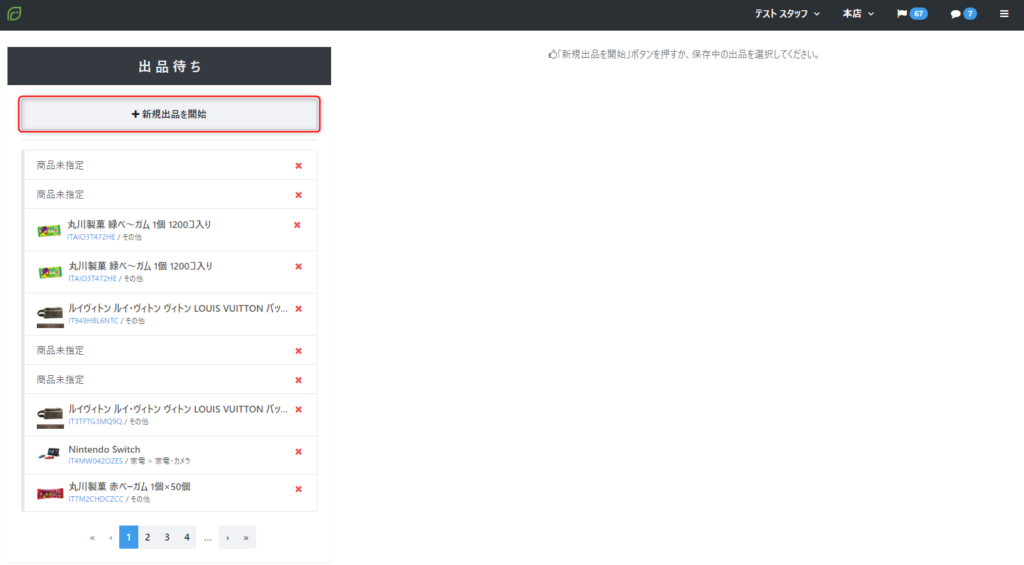The width and height of the screenshot is (1024, 565).
Task: Expand the テスト スタッフ user dropdown
Action: tap(787, 14)
